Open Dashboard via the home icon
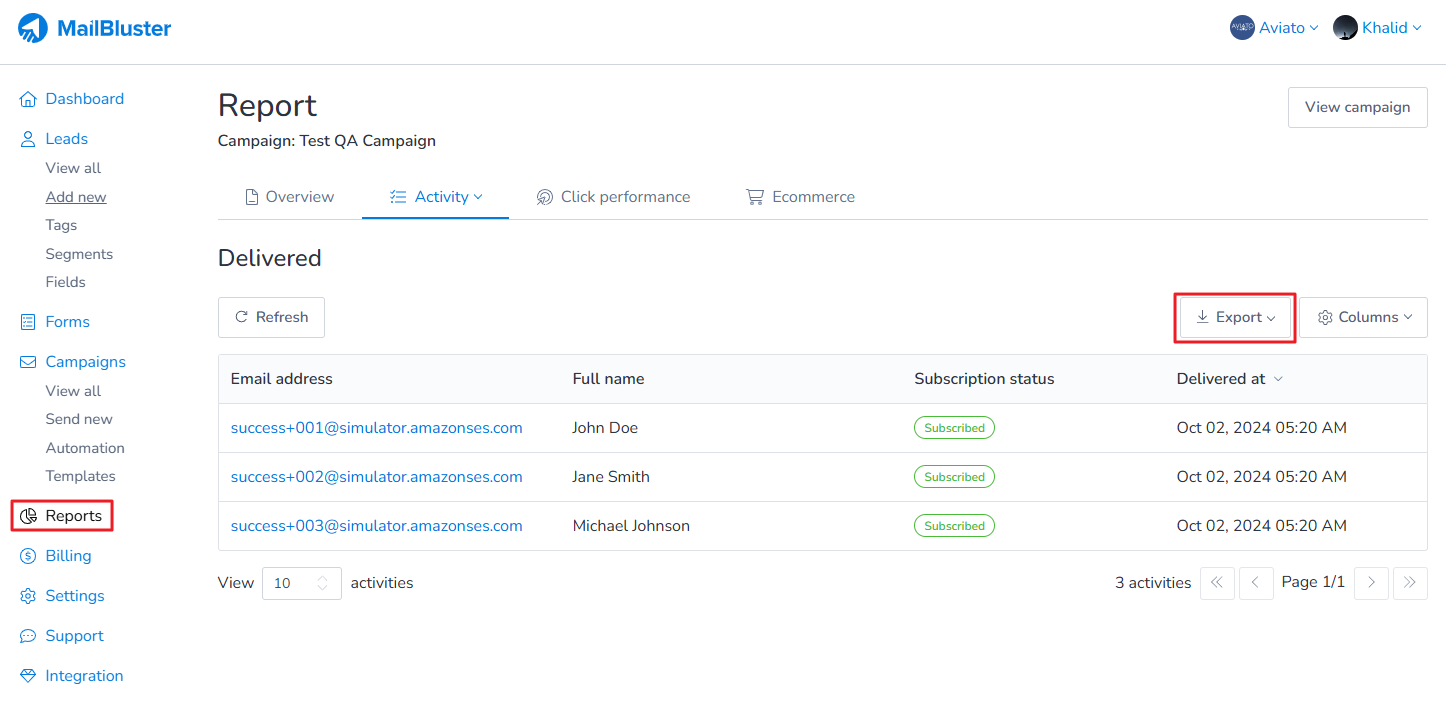The width and height of the screenshot is (1446, 707). pos(28,99)
